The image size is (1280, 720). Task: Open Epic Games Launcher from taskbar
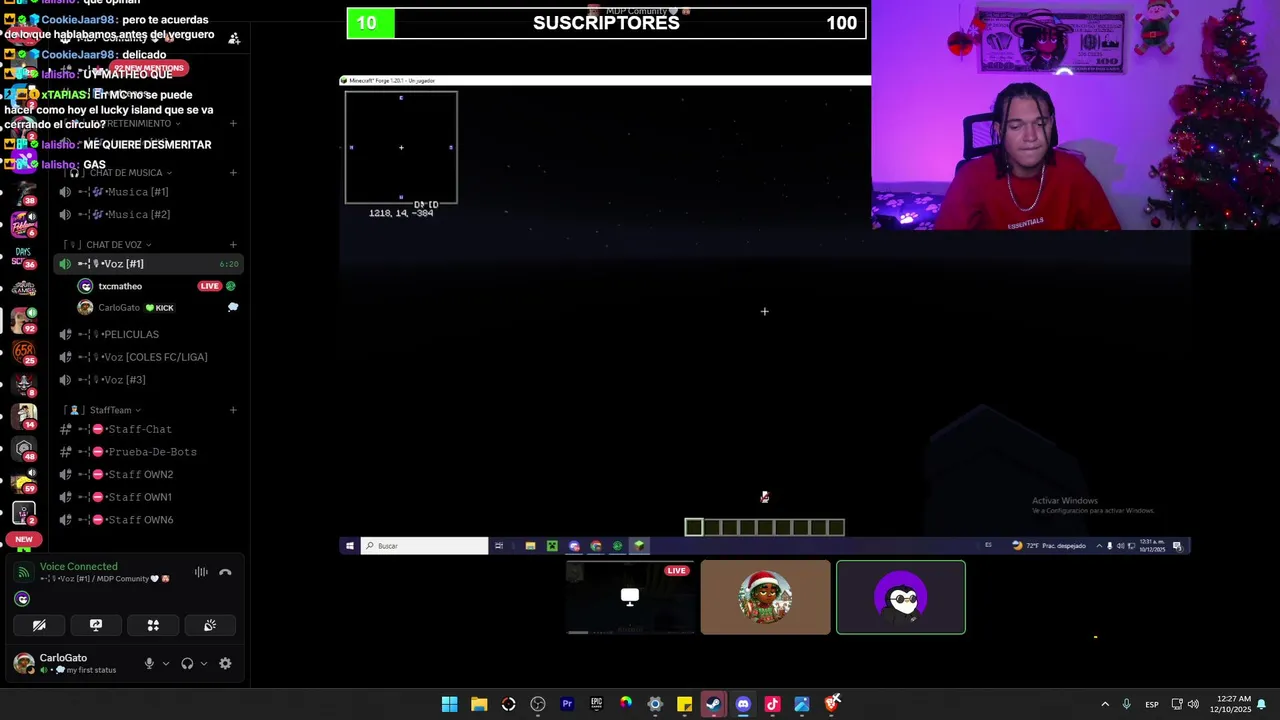[x=596, y=704]
